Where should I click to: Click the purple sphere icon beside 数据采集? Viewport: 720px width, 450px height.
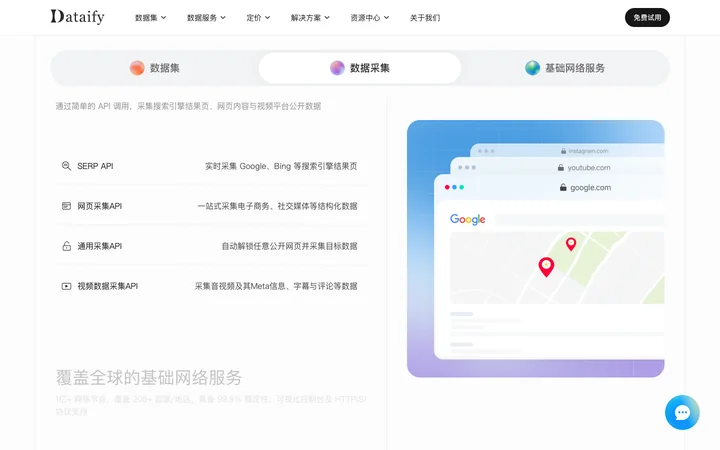(337, 68)
